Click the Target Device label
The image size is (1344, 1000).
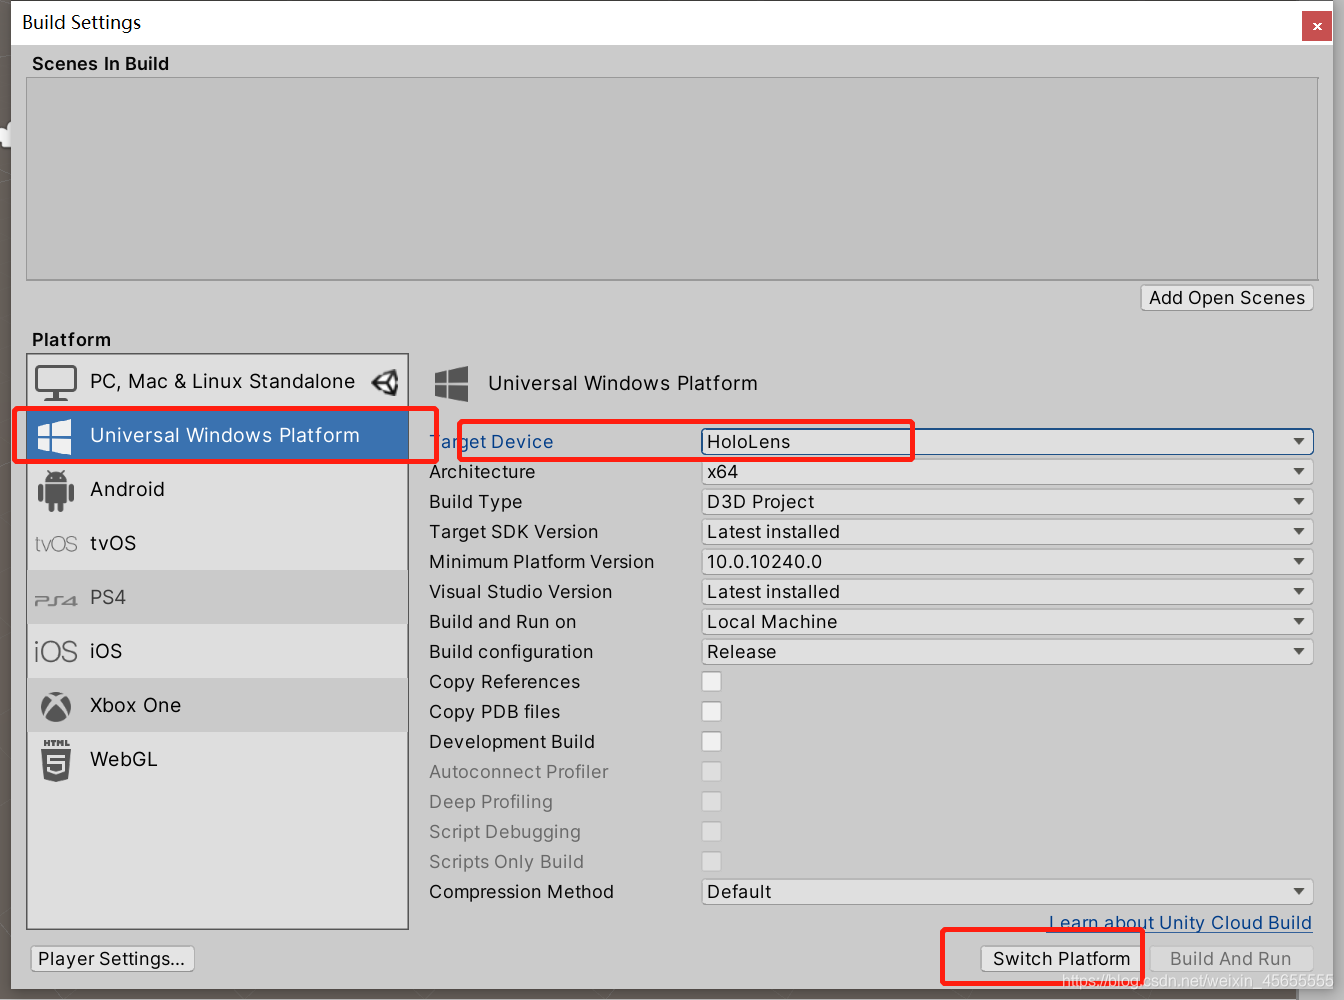pos(491,442)
